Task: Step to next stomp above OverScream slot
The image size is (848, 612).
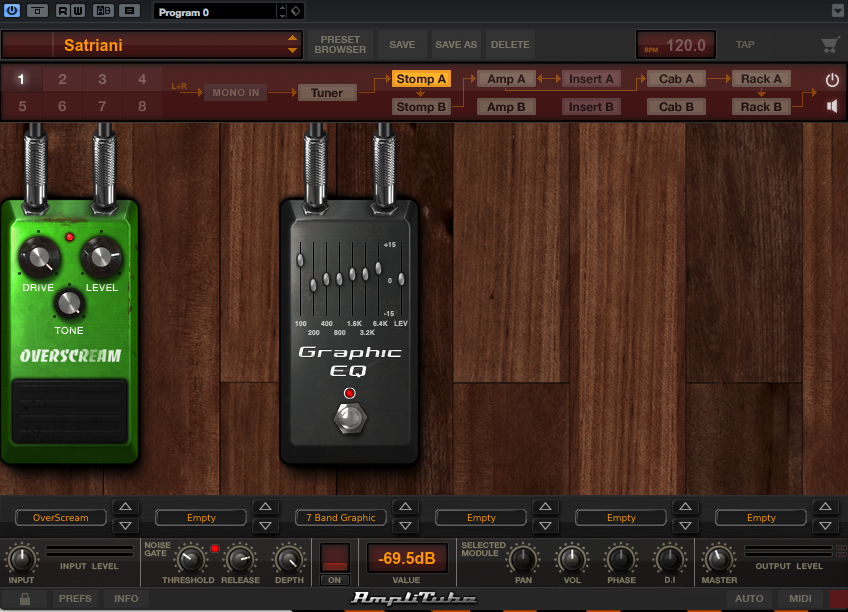Action: coord(125,507)
